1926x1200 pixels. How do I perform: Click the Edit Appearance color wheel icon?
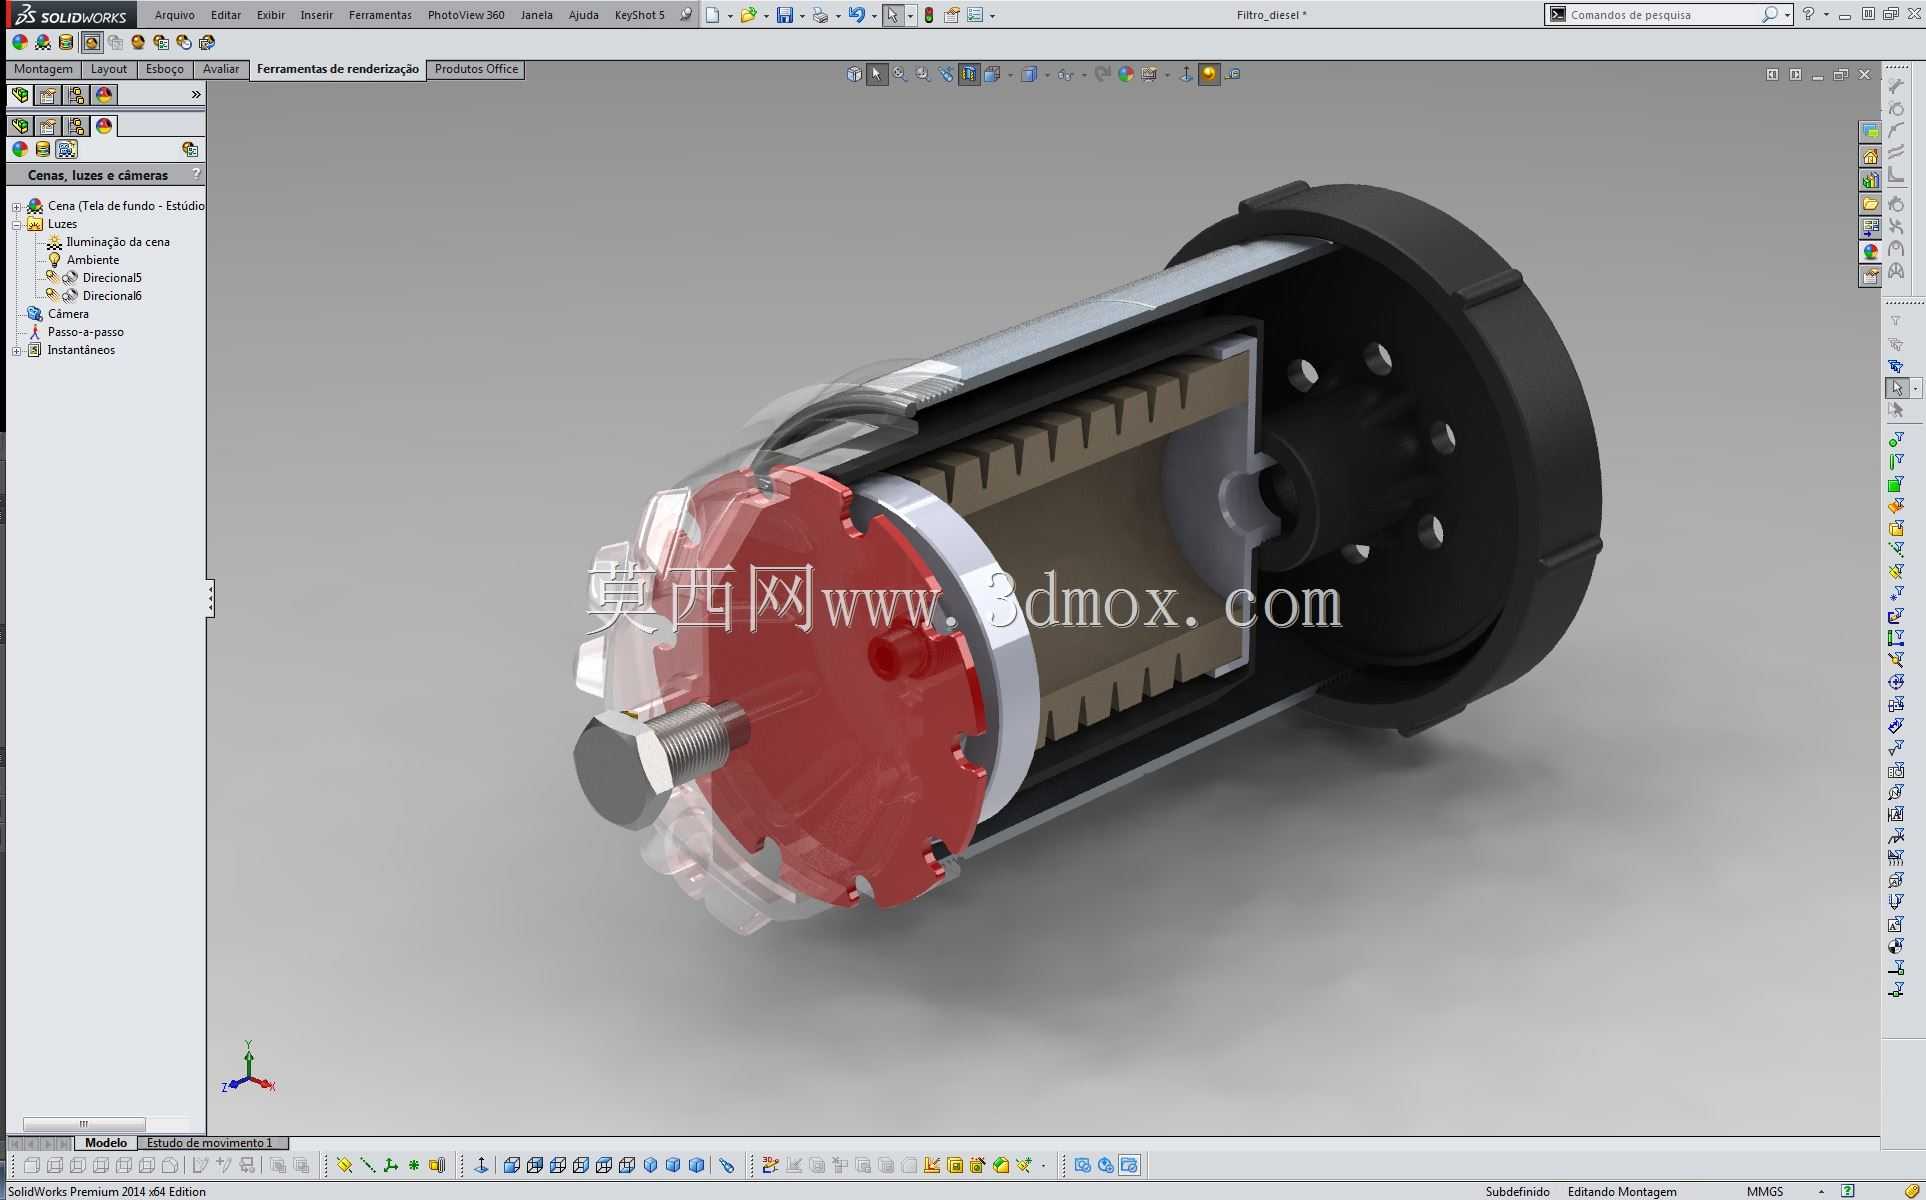coord(19,42)
